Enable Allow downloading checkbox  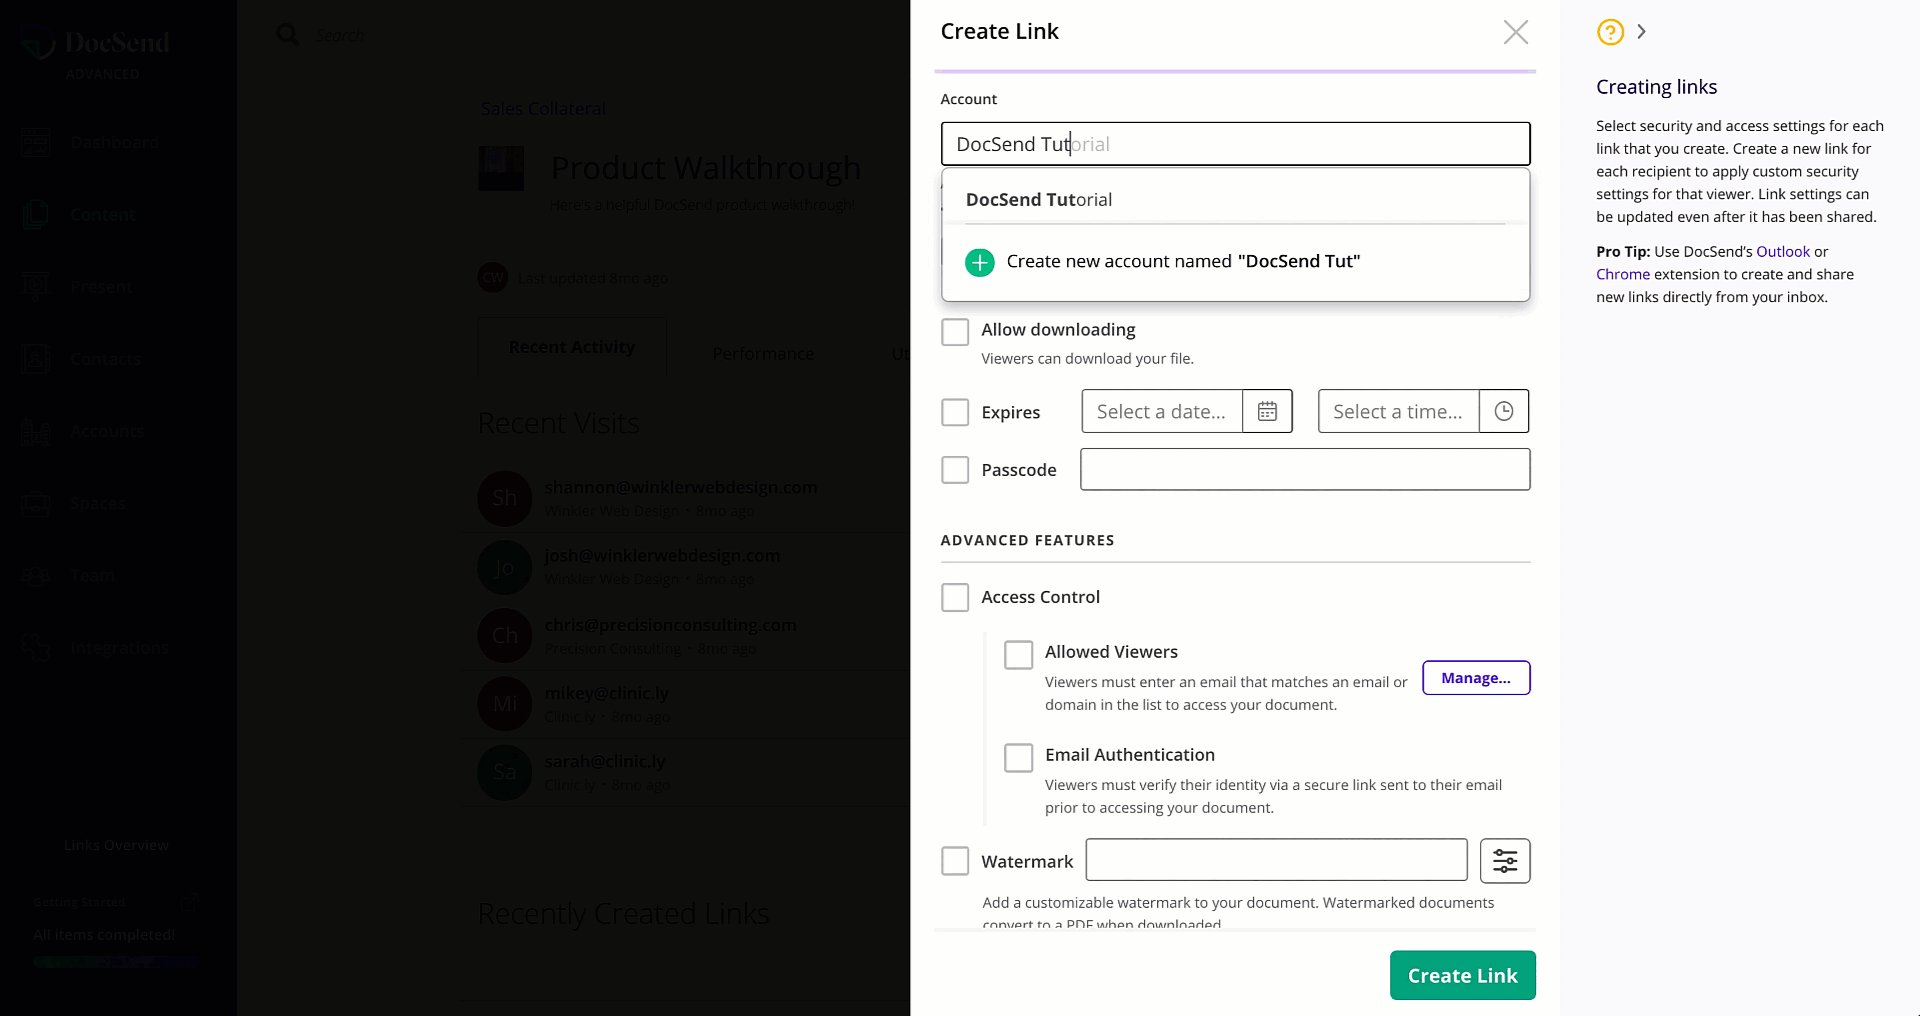click(x=955, y=331)
